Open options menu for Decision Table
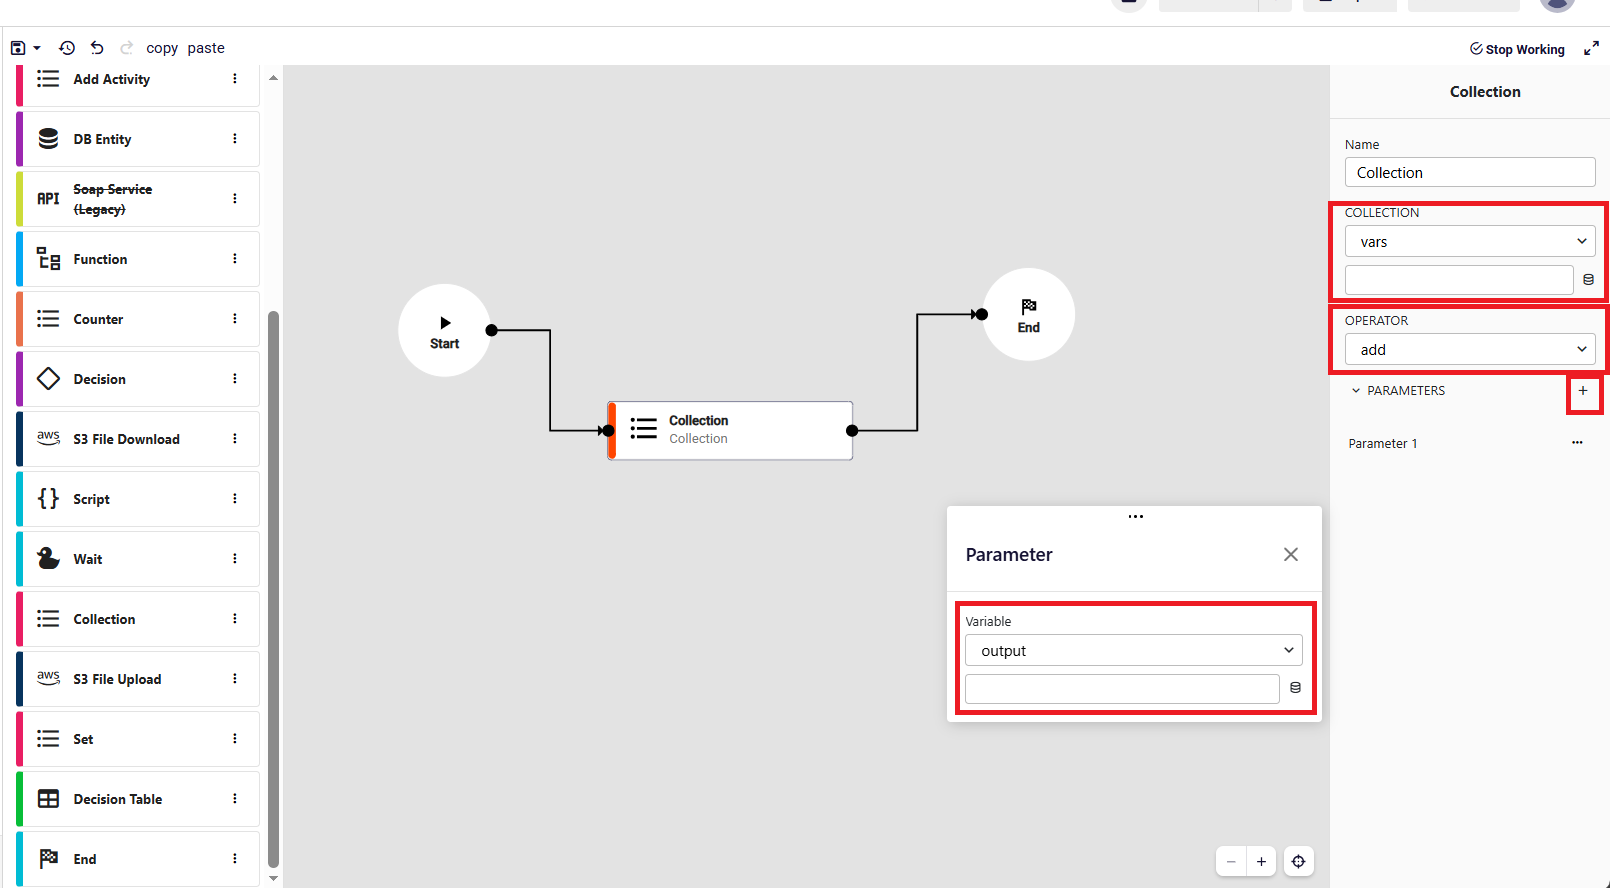Viewport: 1610px width, 888px height. coord(235,799)
